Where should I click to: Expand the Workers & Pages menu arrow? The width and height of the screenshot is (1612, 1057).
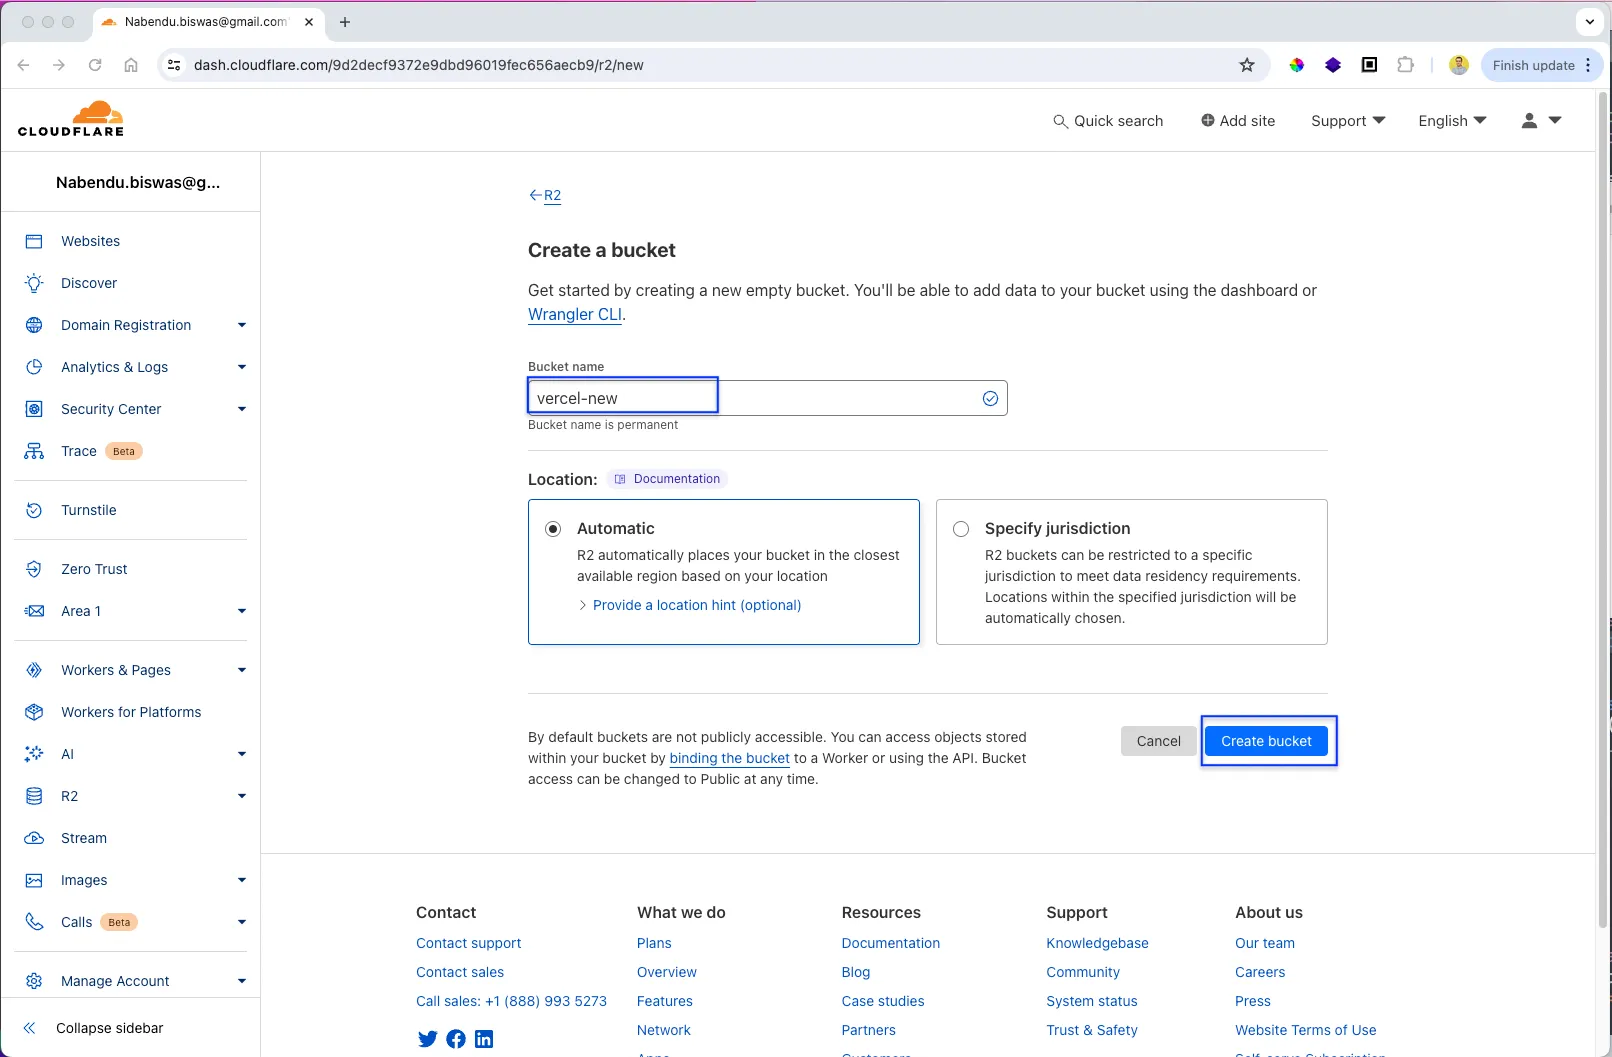(242, 670)
